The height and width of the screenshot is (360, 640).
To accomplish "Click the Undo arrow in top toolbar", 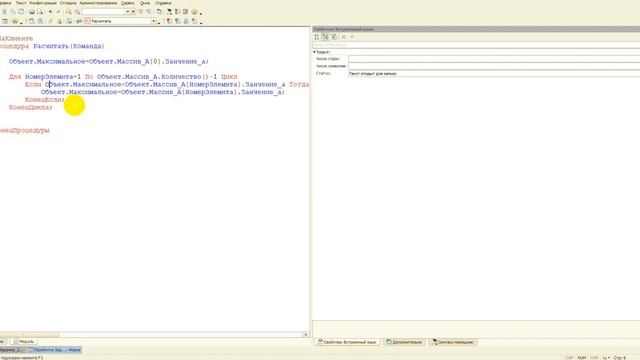I will 50,12.
